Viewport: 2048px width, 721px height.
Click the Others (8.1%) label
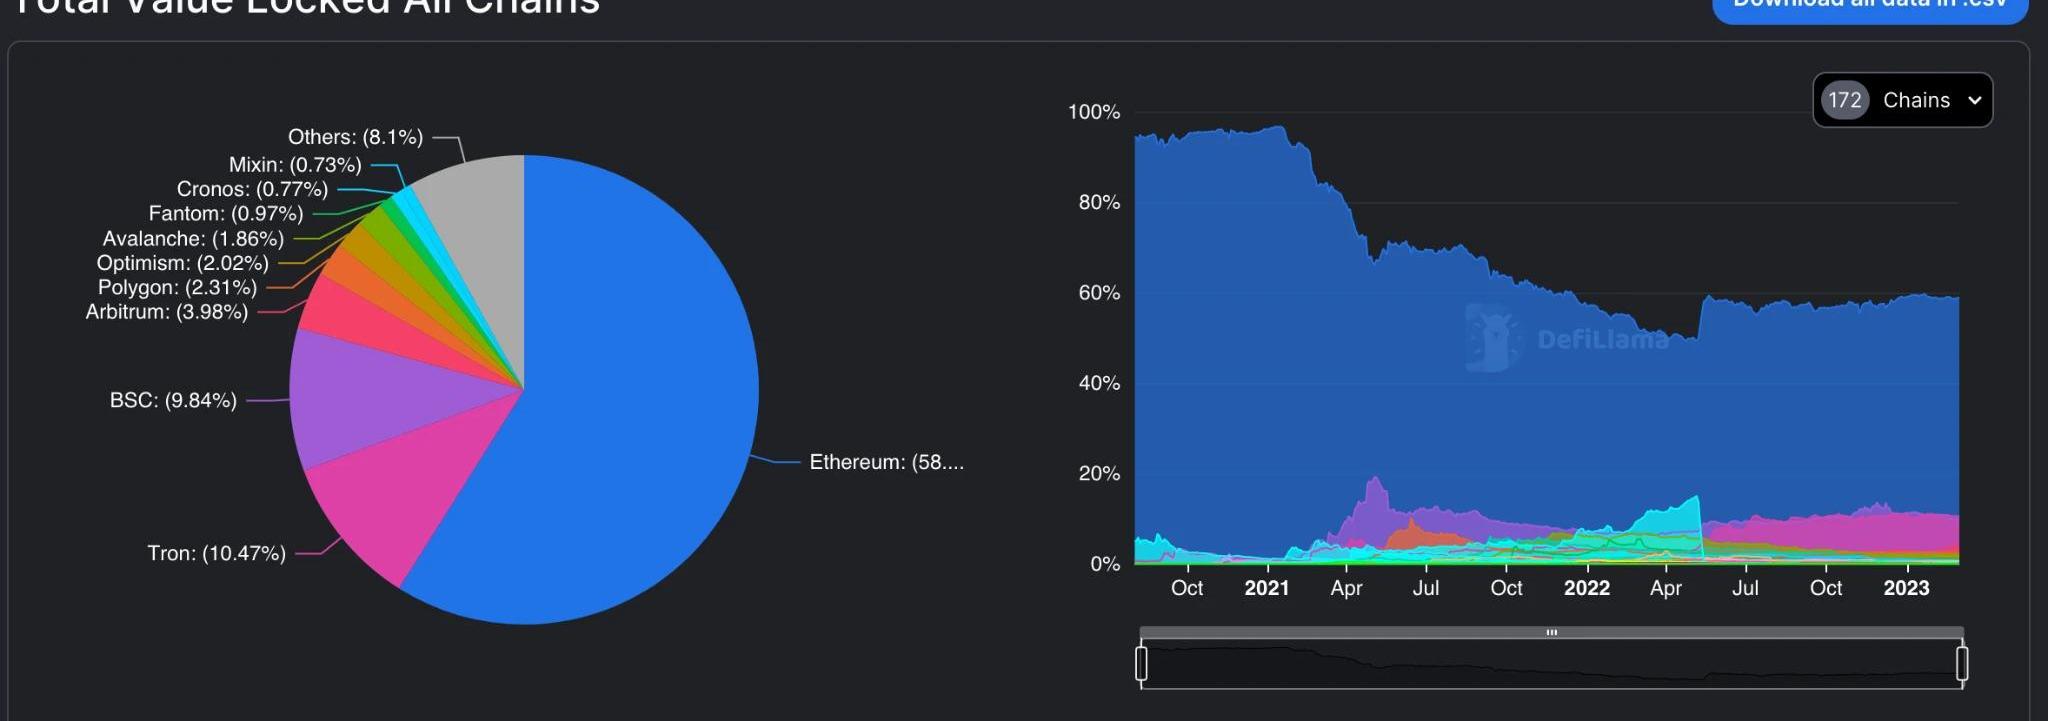[355, 137]
